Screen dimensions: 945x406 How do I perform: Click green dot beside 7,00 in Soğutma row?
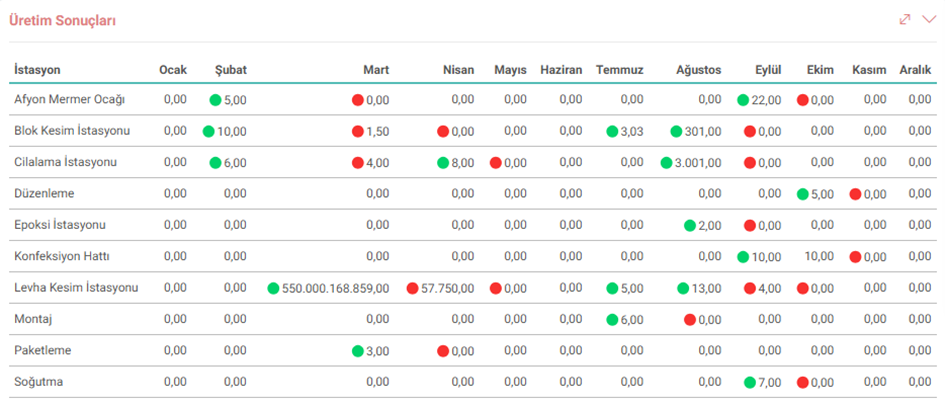pos(750,383)
